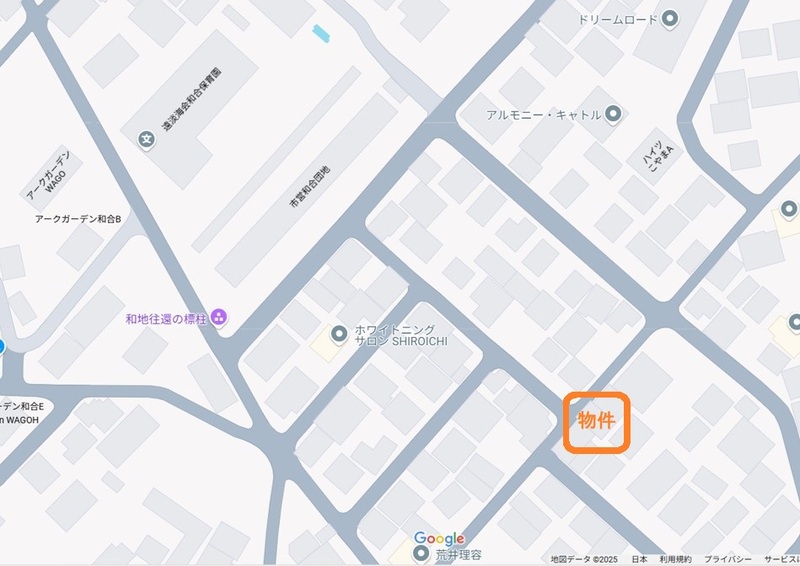
Task: Select the ホワイトニングサロン SHIROICHI pin
Action: pyautogui.click(x=339, y=334)
